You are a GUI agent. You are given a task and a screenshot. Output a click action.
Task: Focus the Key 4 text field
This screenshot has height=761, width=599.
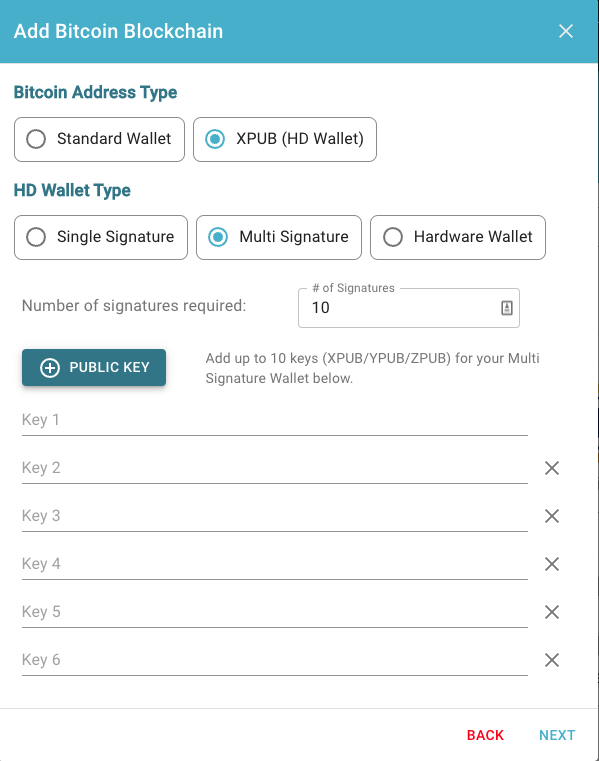click(x=275, y=564)
